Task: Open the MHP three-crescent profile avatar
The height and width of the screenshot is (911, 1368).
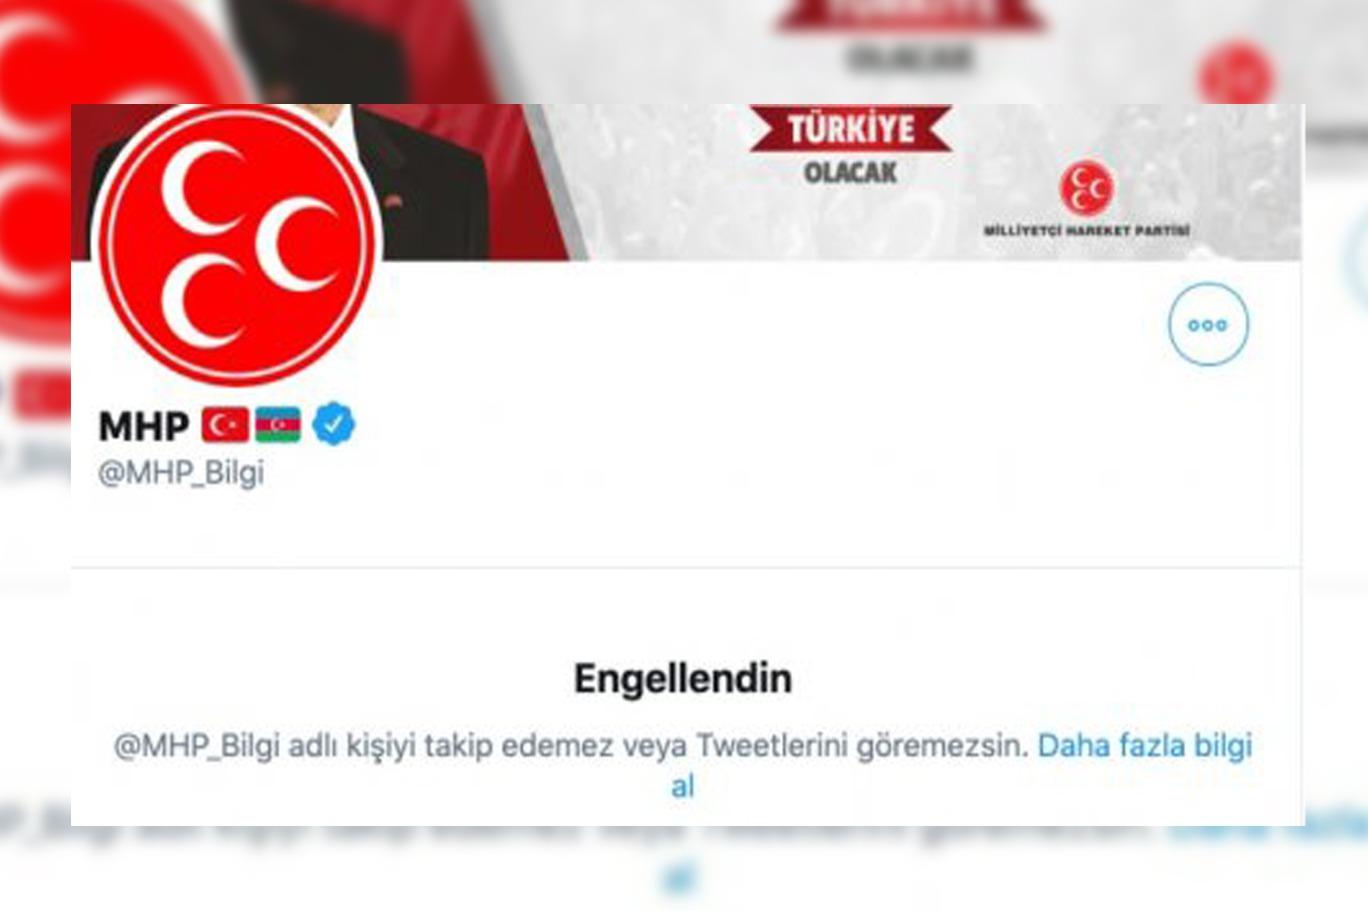Action: tap(237, 244)
